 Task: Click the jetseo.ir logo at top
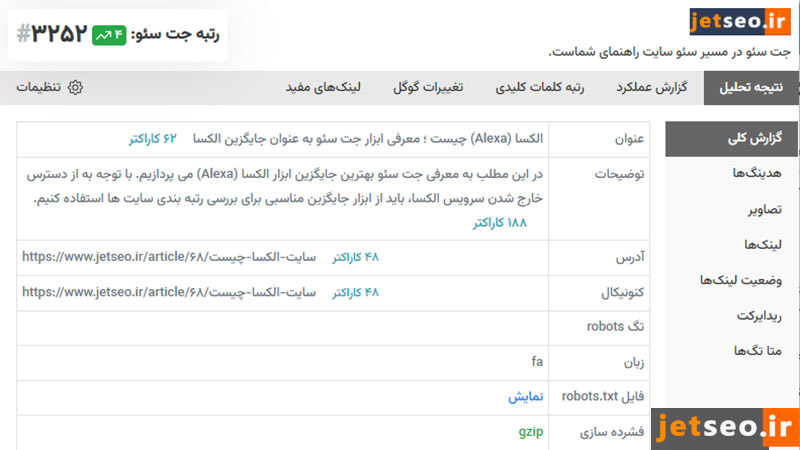click(740, 21)
